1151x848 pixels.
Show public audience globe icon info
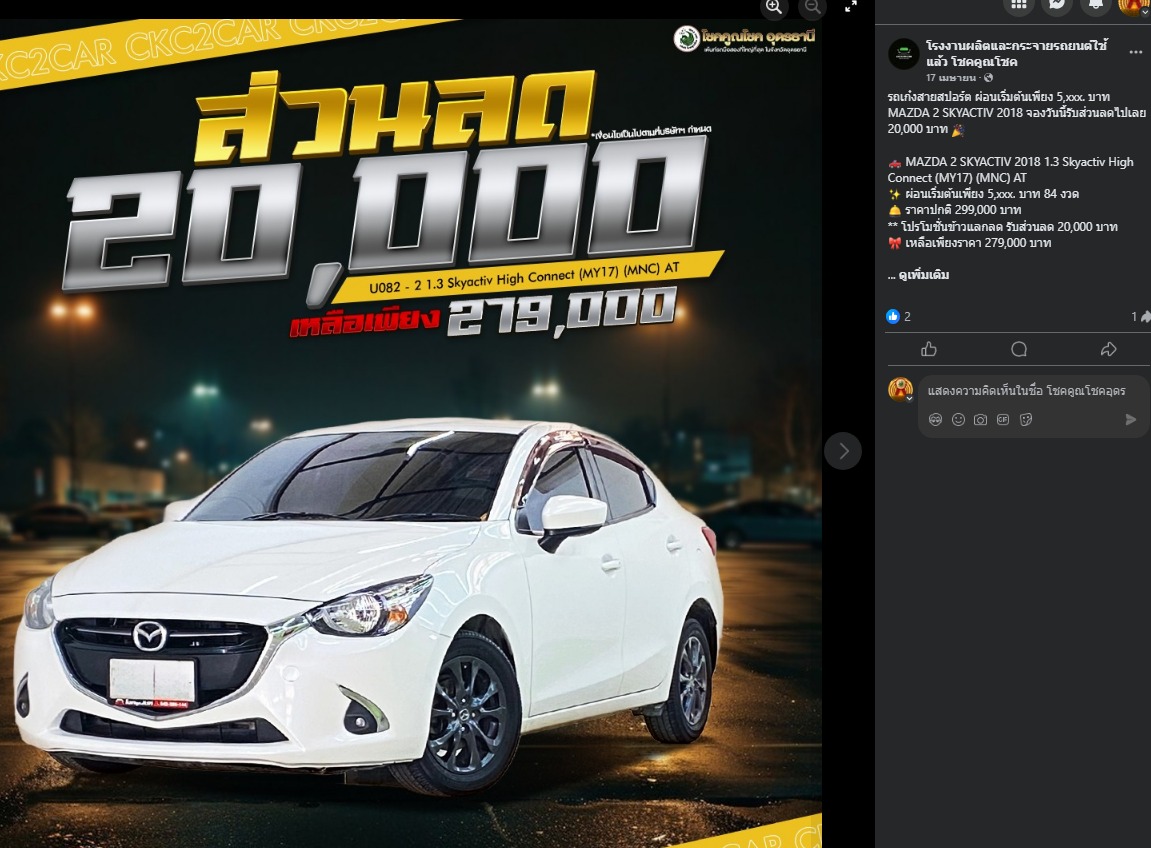(988, 78)
